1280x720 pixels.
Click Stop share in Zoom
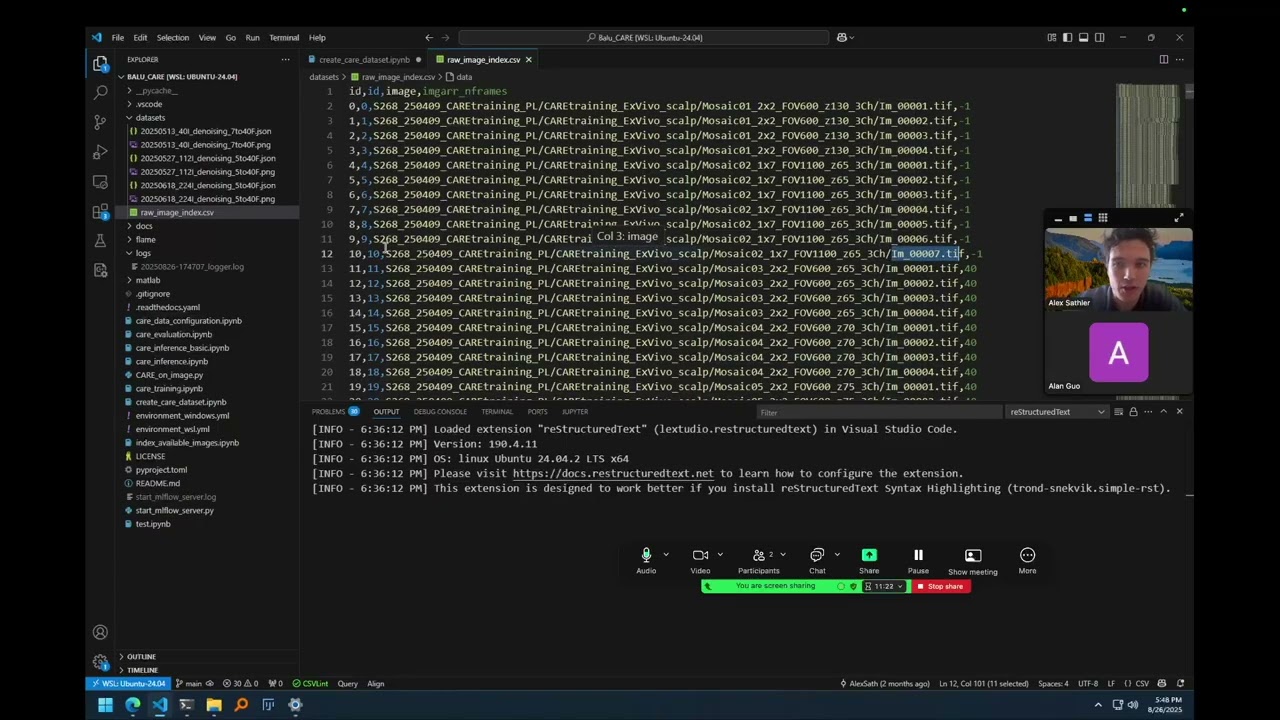[940, 587]
